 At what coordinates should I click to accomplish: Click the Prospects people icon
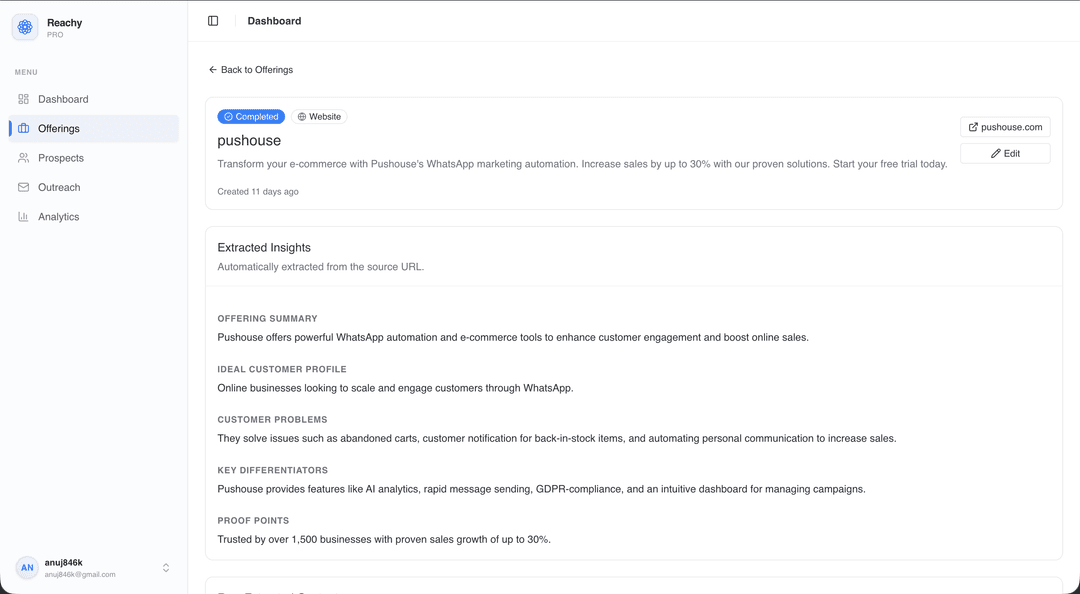(x=23, y=158)
